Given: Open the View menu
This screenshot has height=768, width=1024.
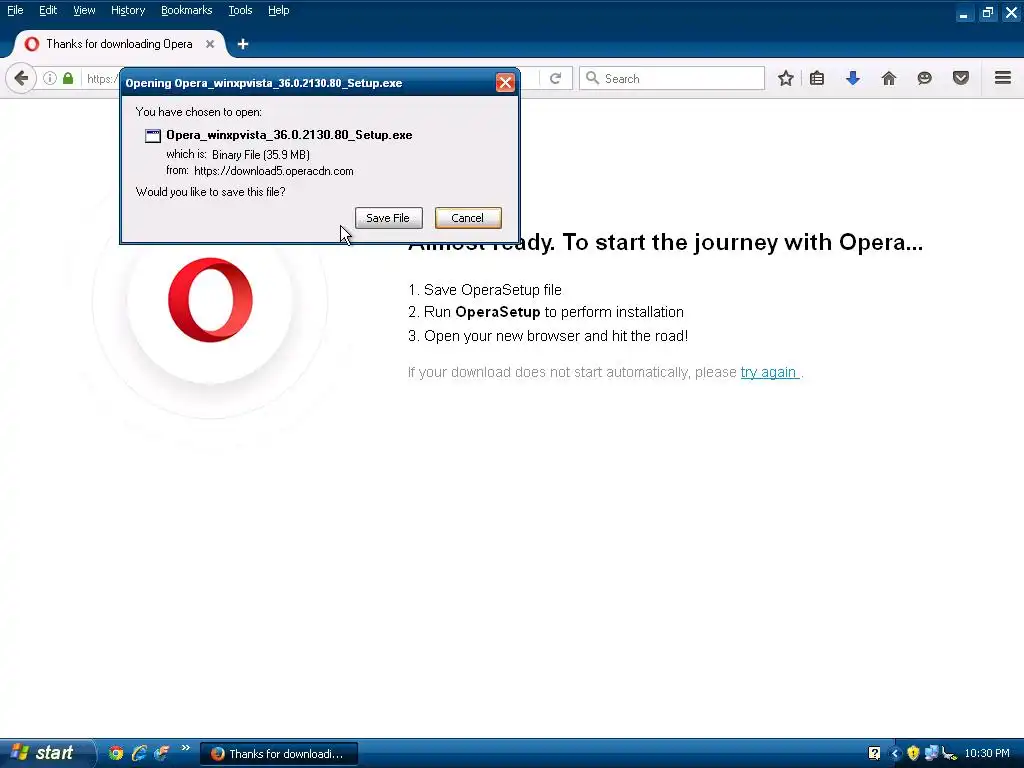Looking at the screenshot, I should (x=84, y=10).
